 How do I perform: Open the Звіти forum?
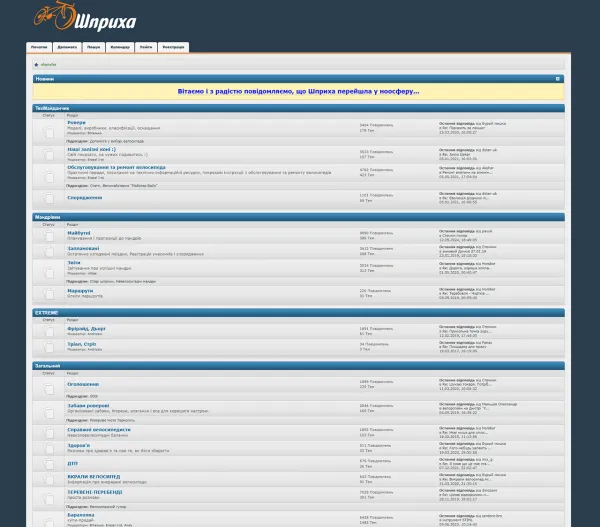coord(74,263)
